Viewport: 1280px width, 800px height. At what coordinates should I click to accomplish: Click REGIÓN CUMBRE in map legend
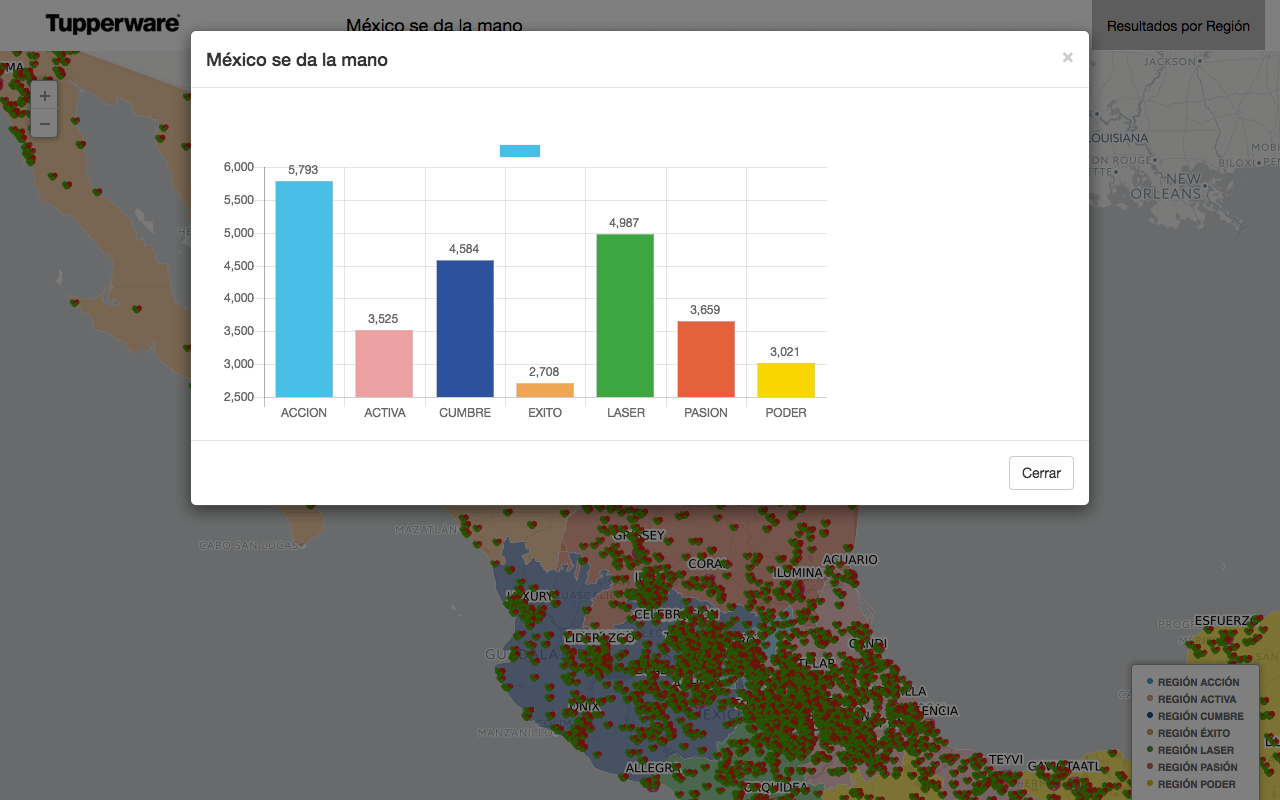pyautogui.click(x=1201, y=716)
